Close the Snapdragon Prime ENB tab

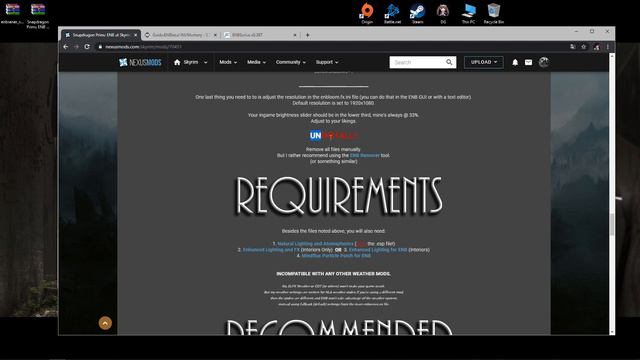tap(136, 35)
